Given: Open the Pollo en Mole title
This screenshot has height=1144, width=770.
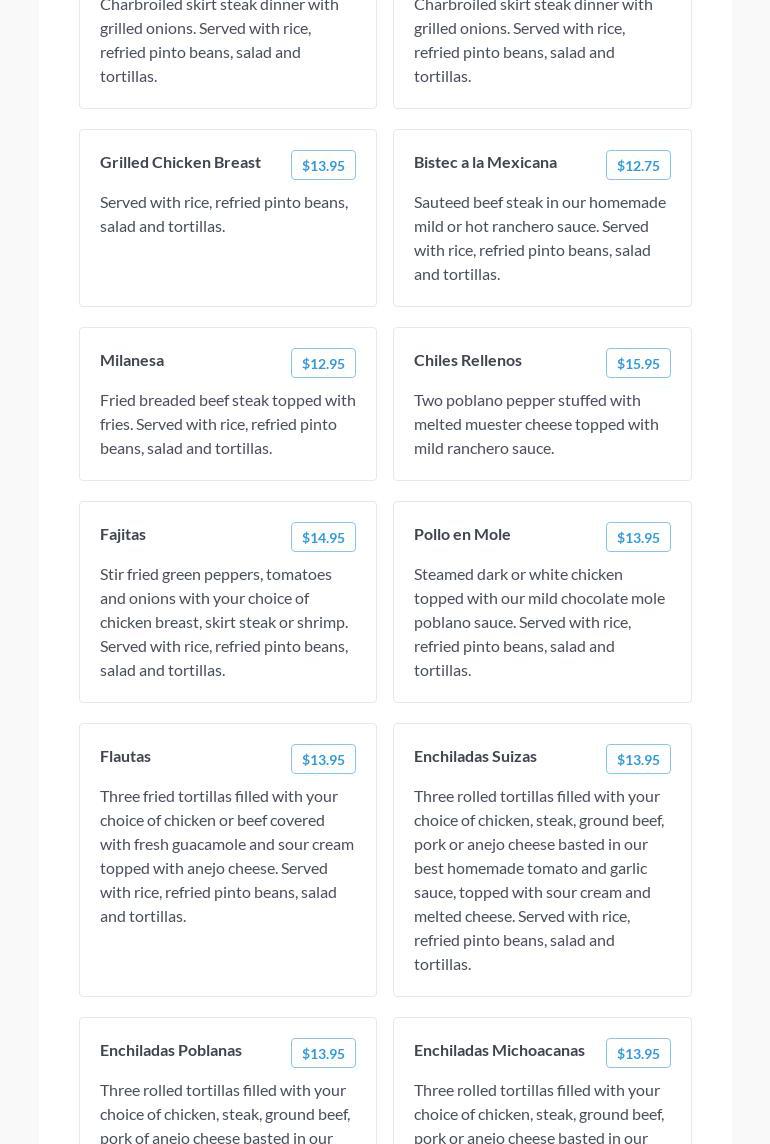Looking at the screenshot, I should (462, 535).
